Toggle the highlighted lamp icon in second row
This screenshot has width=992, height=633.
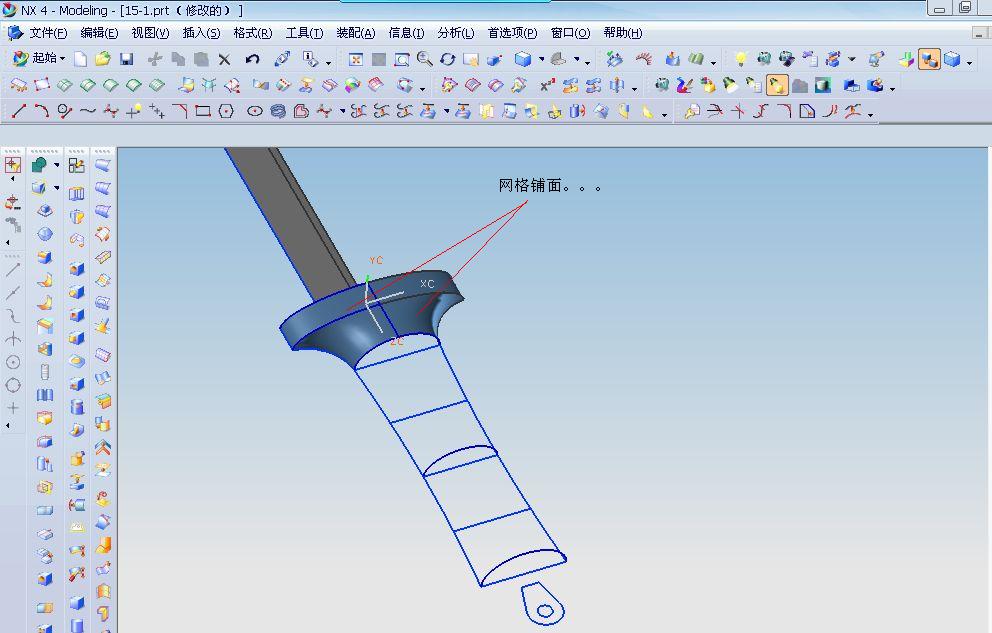coord(777,85)
